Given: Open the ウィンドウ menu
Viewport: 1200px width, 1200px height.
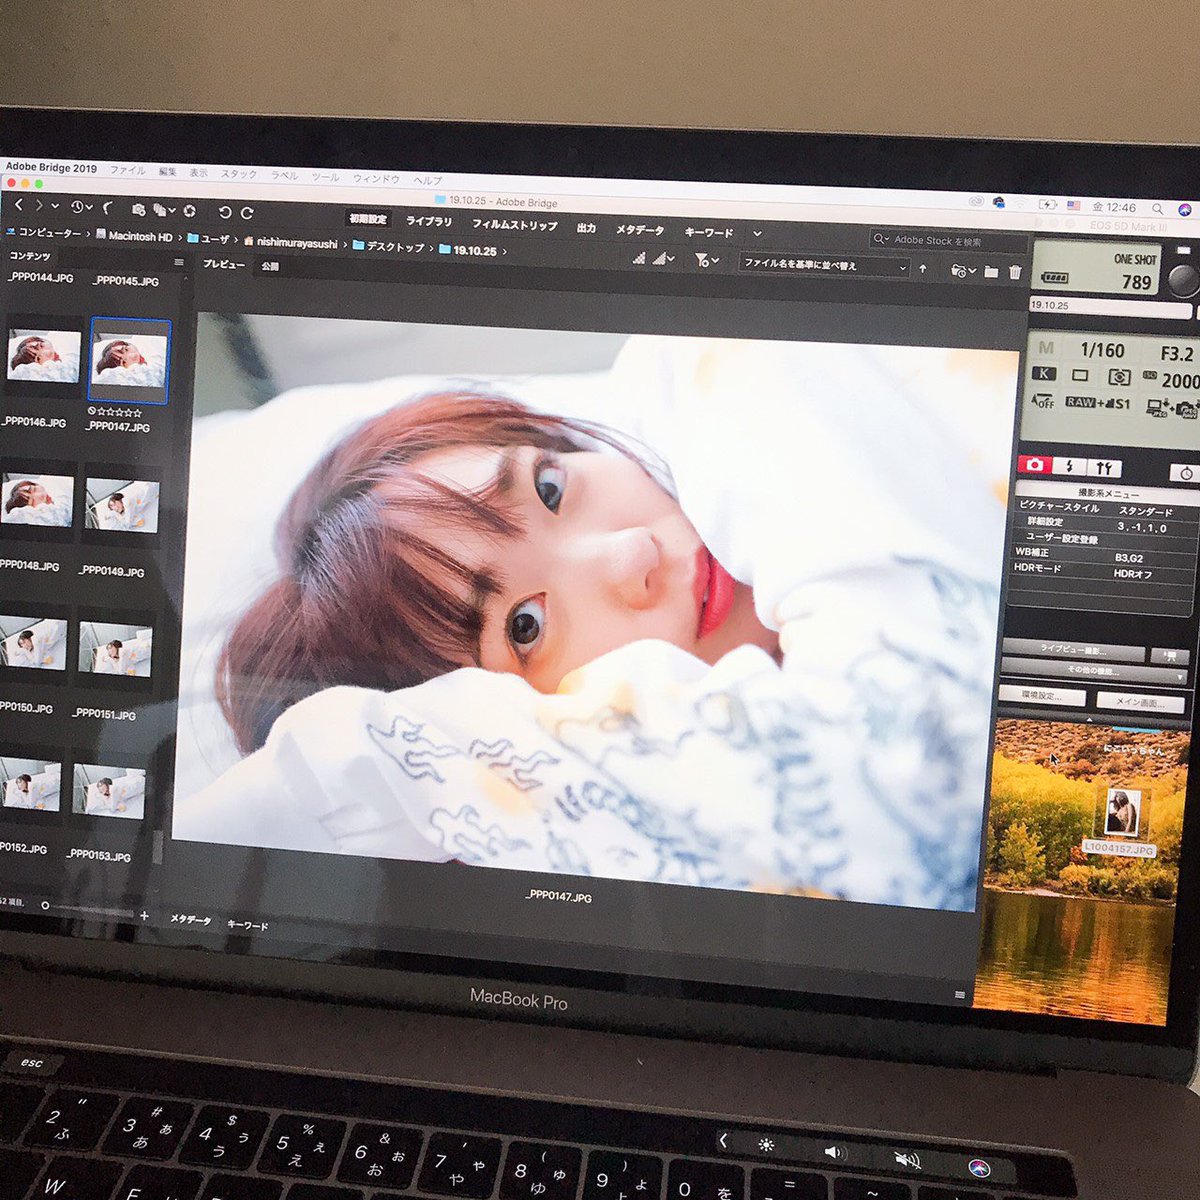Looking at the screenshot, I should click(x=376, y=179).
